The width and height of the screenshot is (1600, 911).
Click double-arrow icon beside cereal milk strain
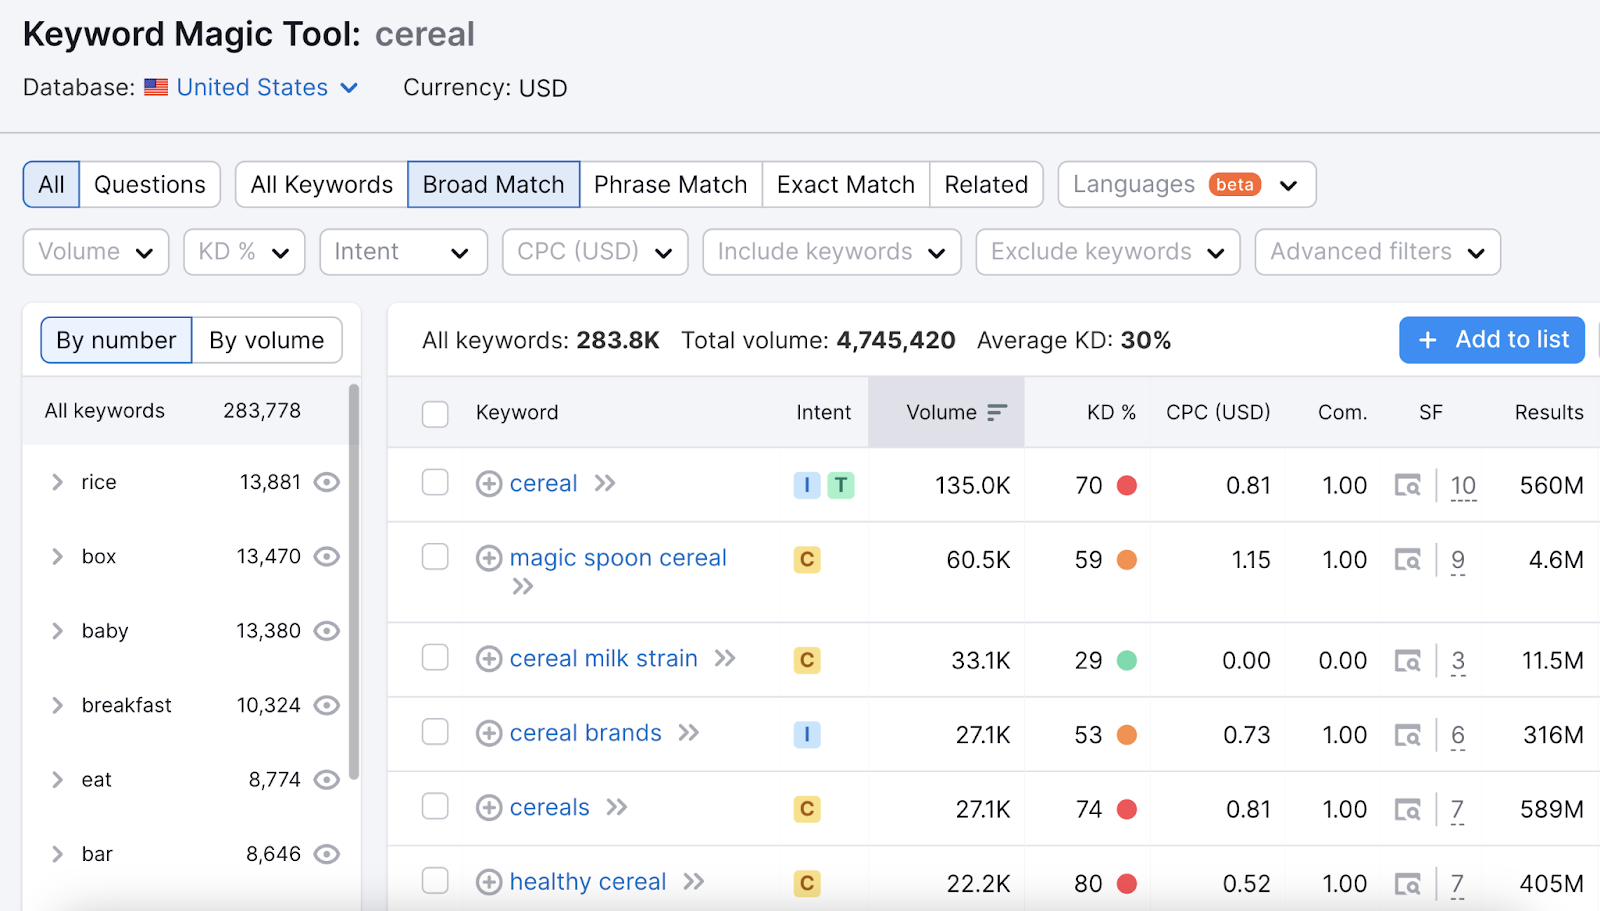pyautogui.click(x=724, y=659)
